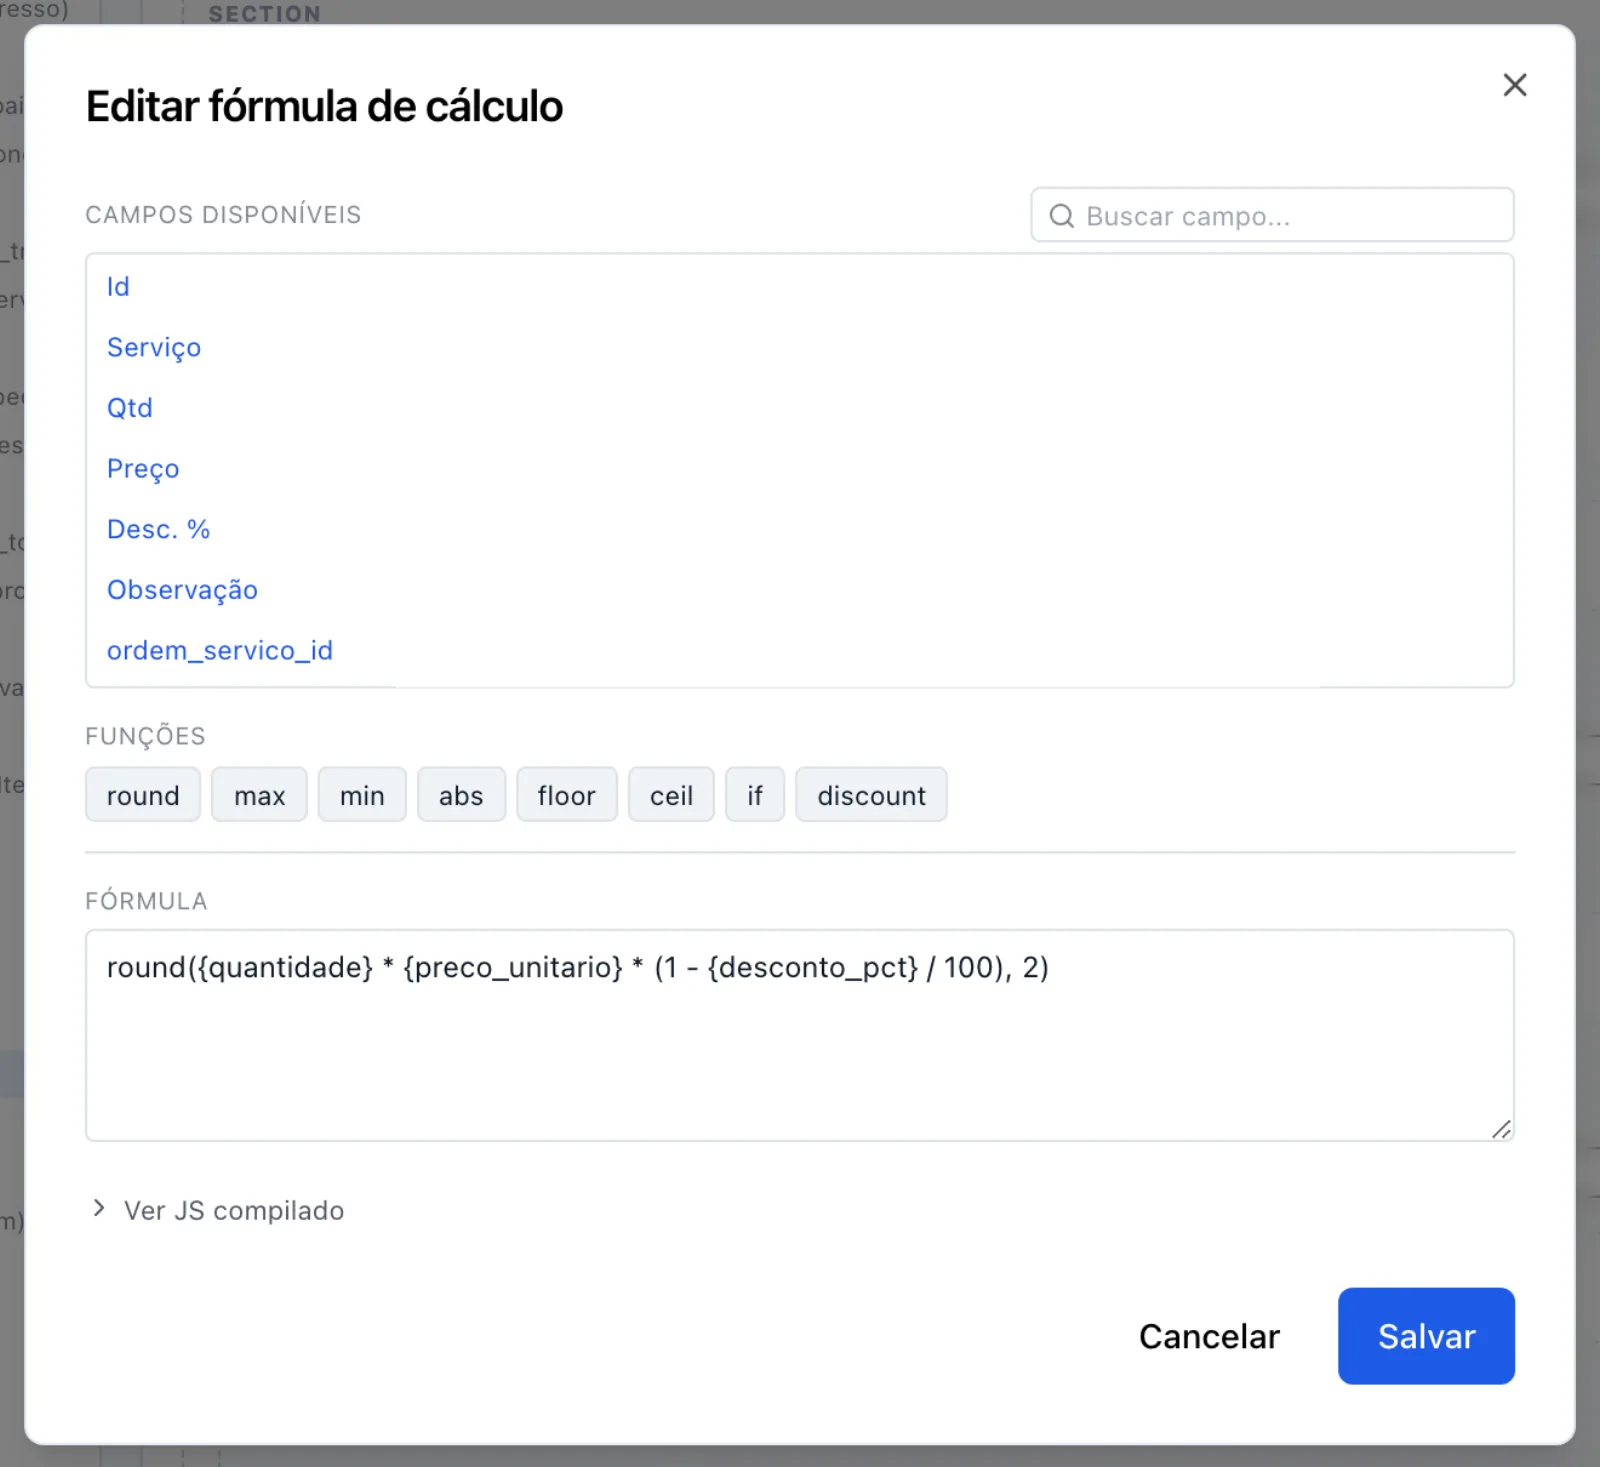The height and width of the screenshot is (1467, 1600).
Task: Add the abs function
Action: 461,795
